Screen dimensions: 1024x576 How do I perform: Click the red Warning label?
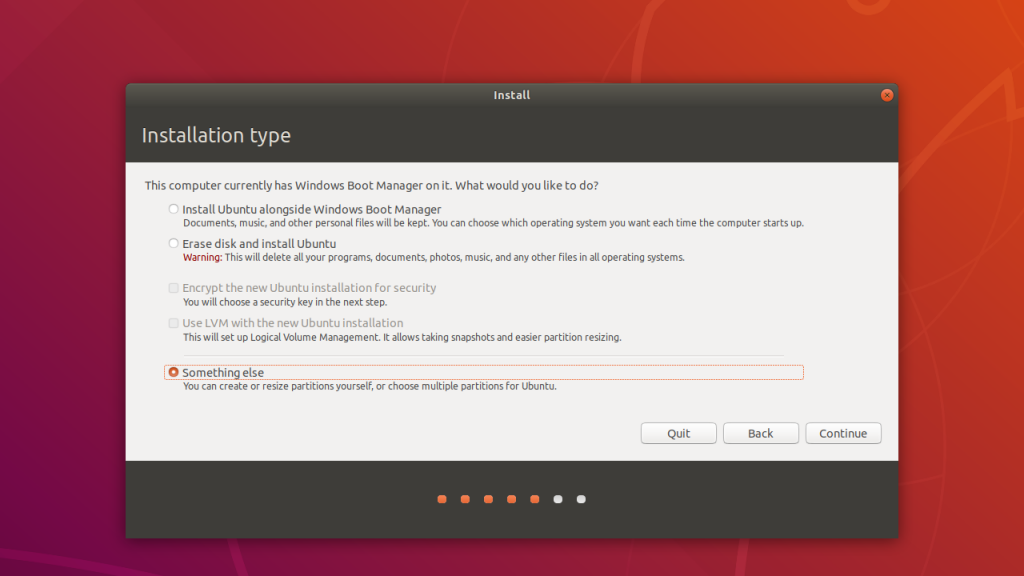click(202, 257)
